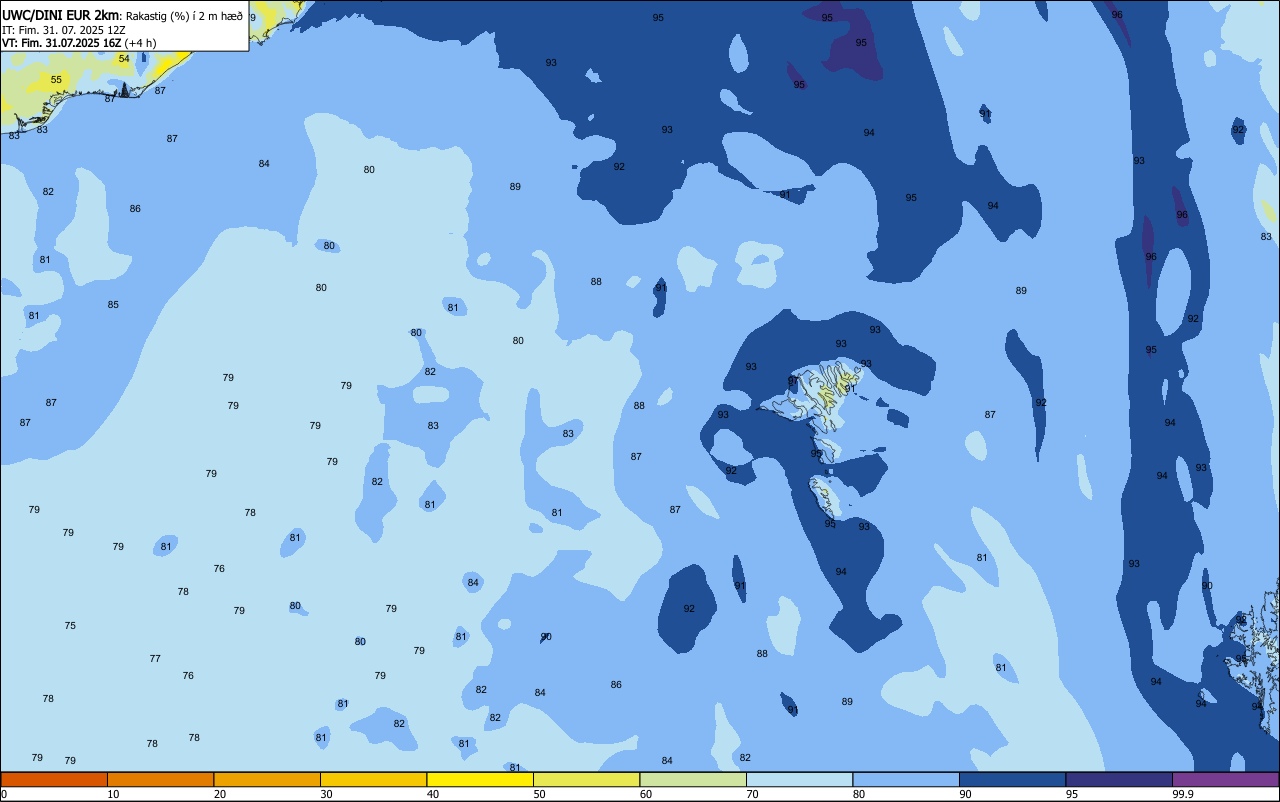Click the navy 95–99.9 legend segment
The image size is (1280, 802).
pyautogui.click(x=1119, y=779)
